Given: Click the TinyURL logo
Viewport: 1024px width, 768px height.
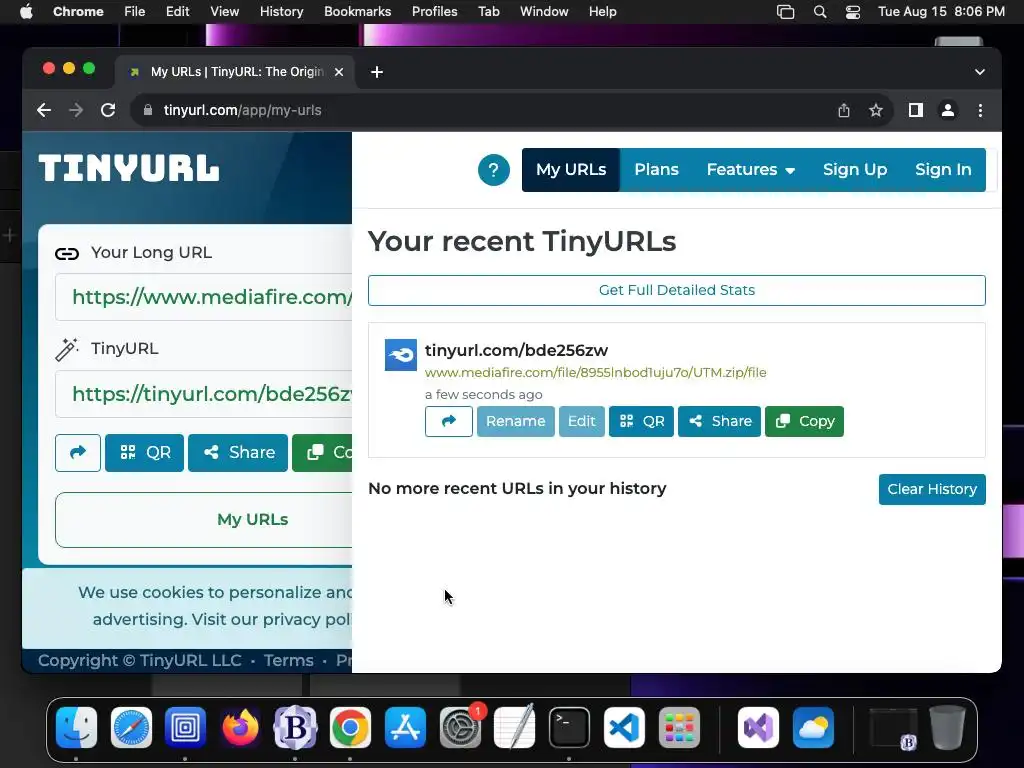Looking at the screenshot, I should [129, 168].
